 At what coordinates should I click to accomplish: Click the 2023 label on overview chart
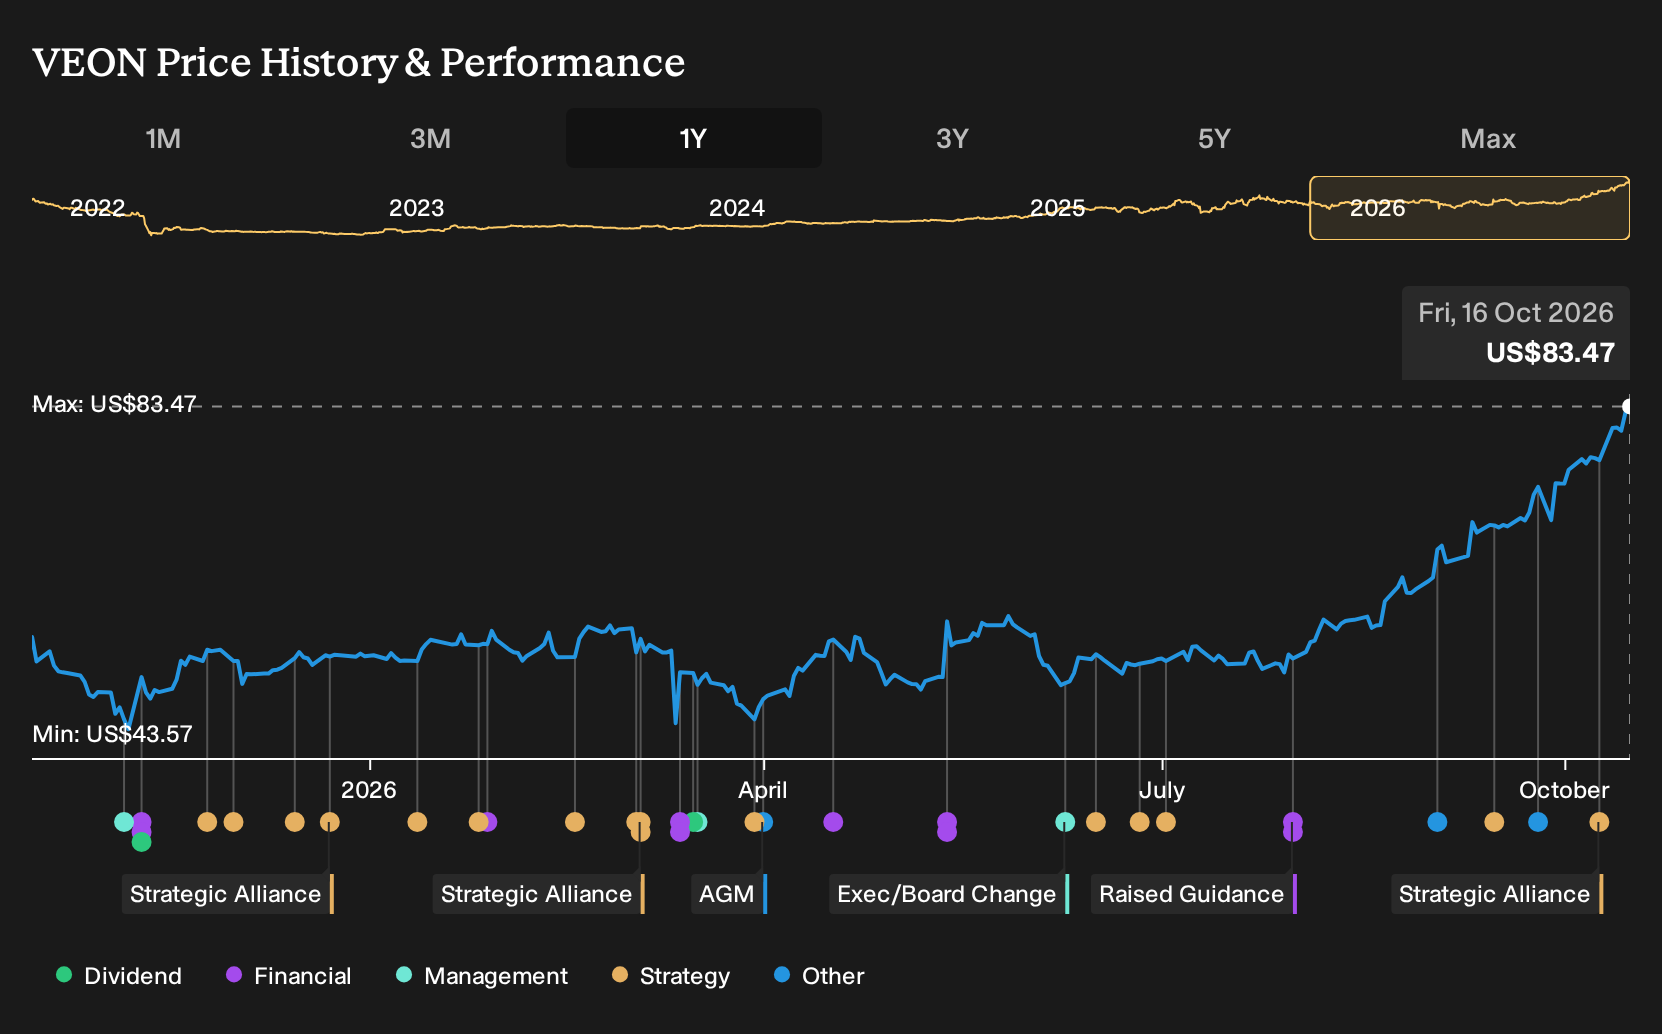[416, 208]
